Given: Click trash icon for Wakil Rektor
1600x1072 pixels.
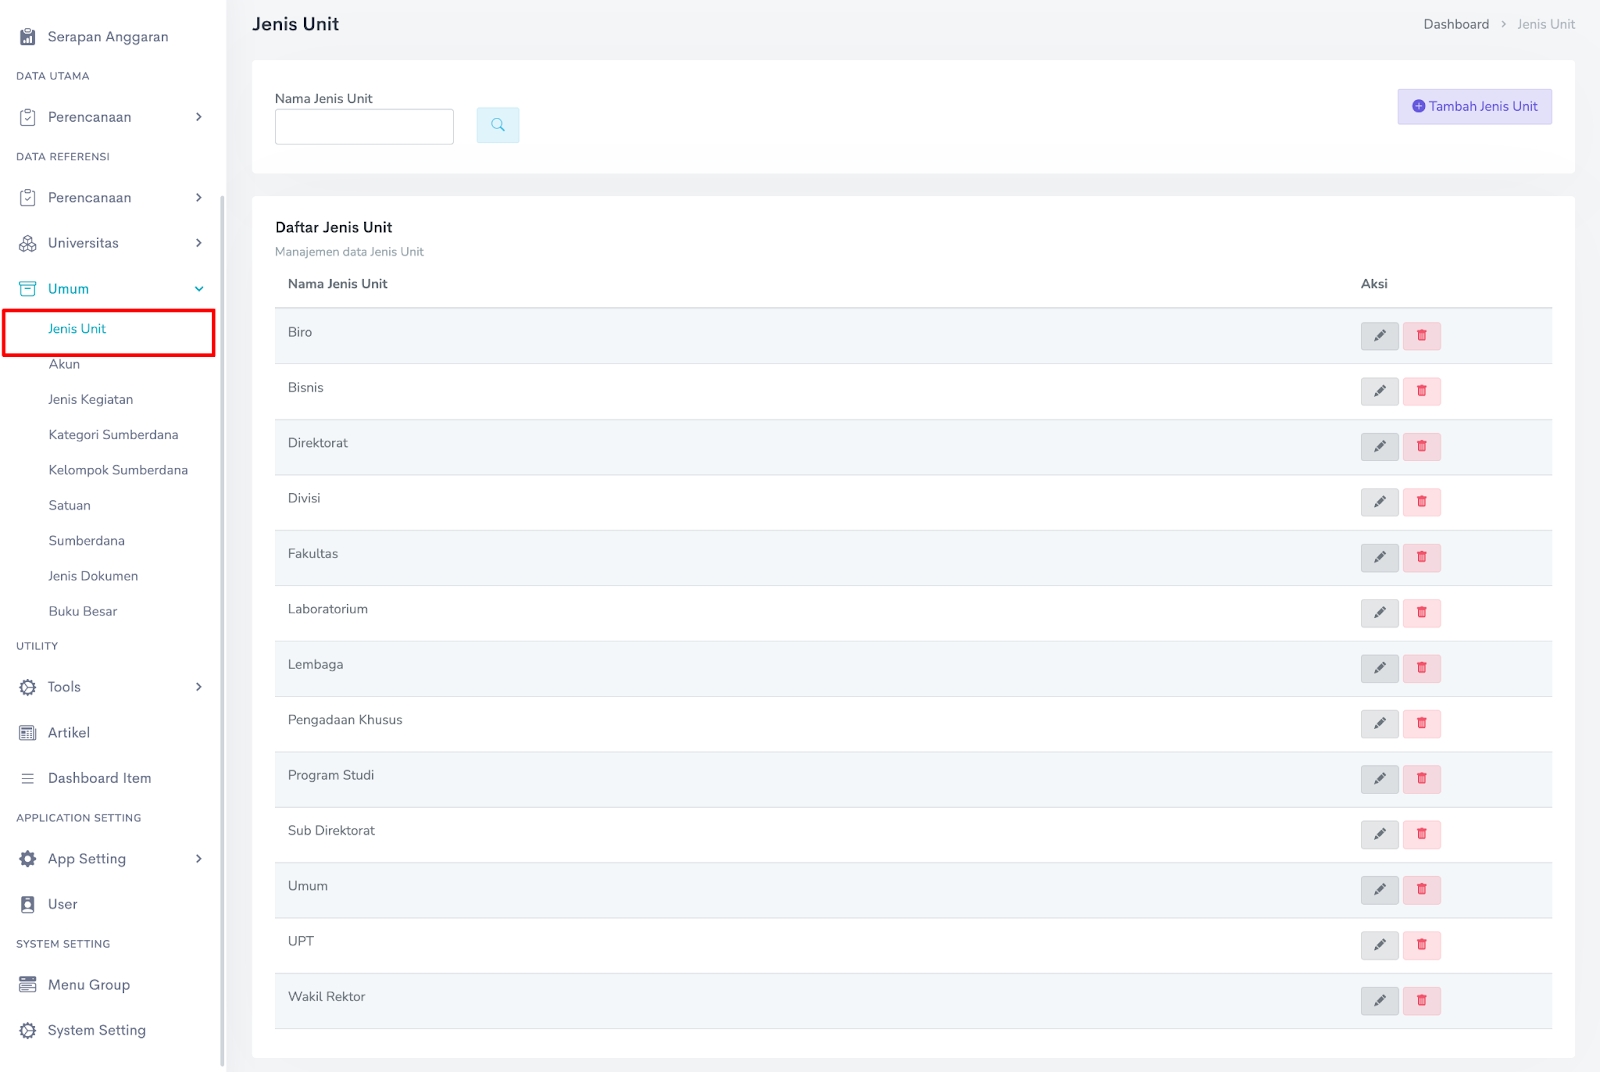Looking at the screenshot, I should (1421, 1000).
